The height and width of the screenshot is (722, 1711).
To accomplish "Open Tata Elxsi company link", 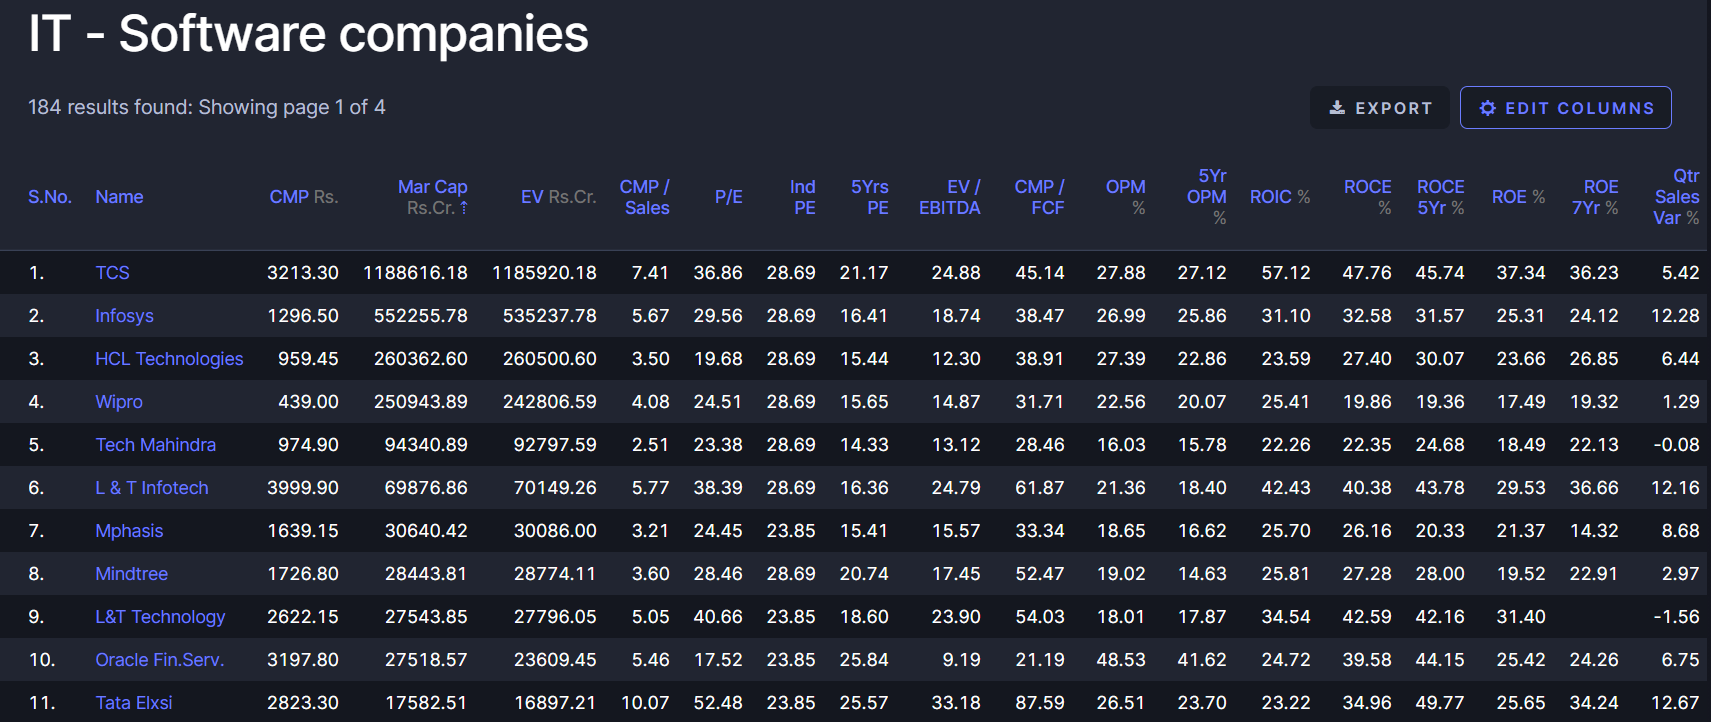I will pos(134,703).
